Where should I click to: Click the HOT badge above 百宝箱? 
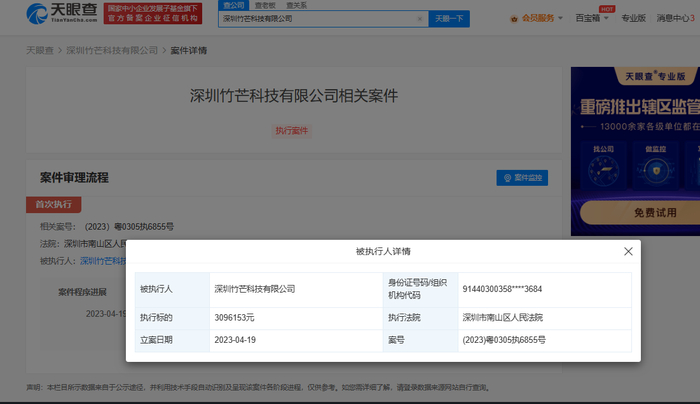607,9
